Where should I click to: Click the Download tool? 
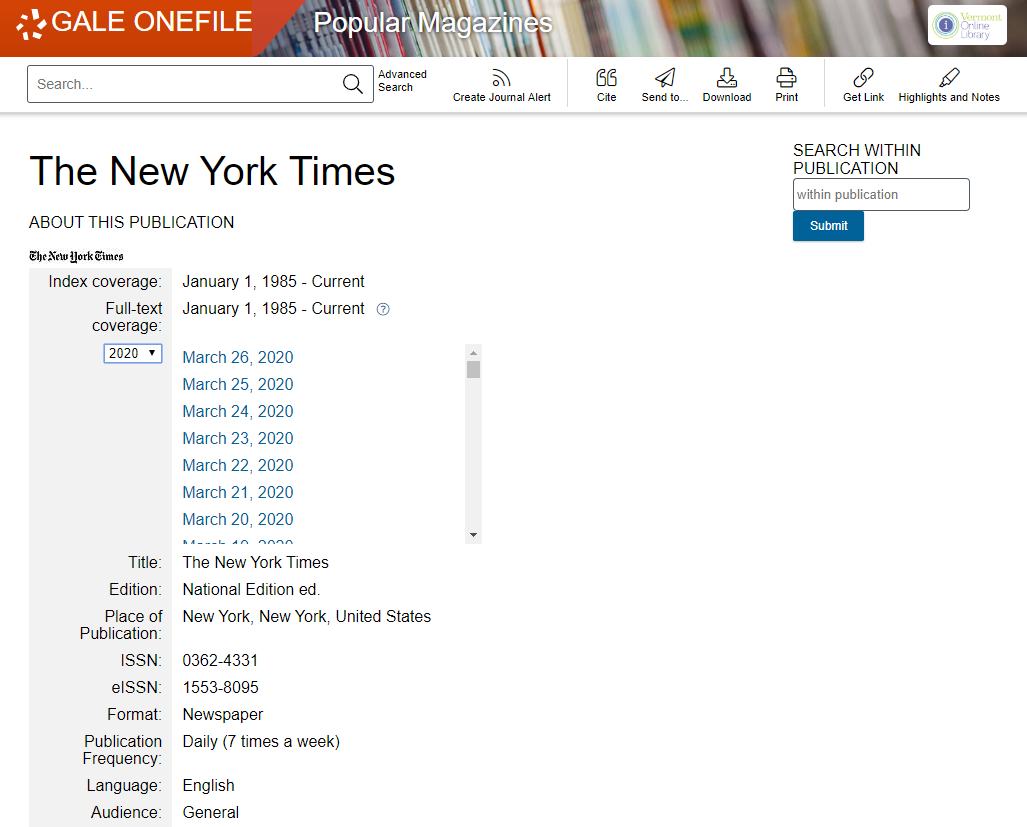[727, 86]
